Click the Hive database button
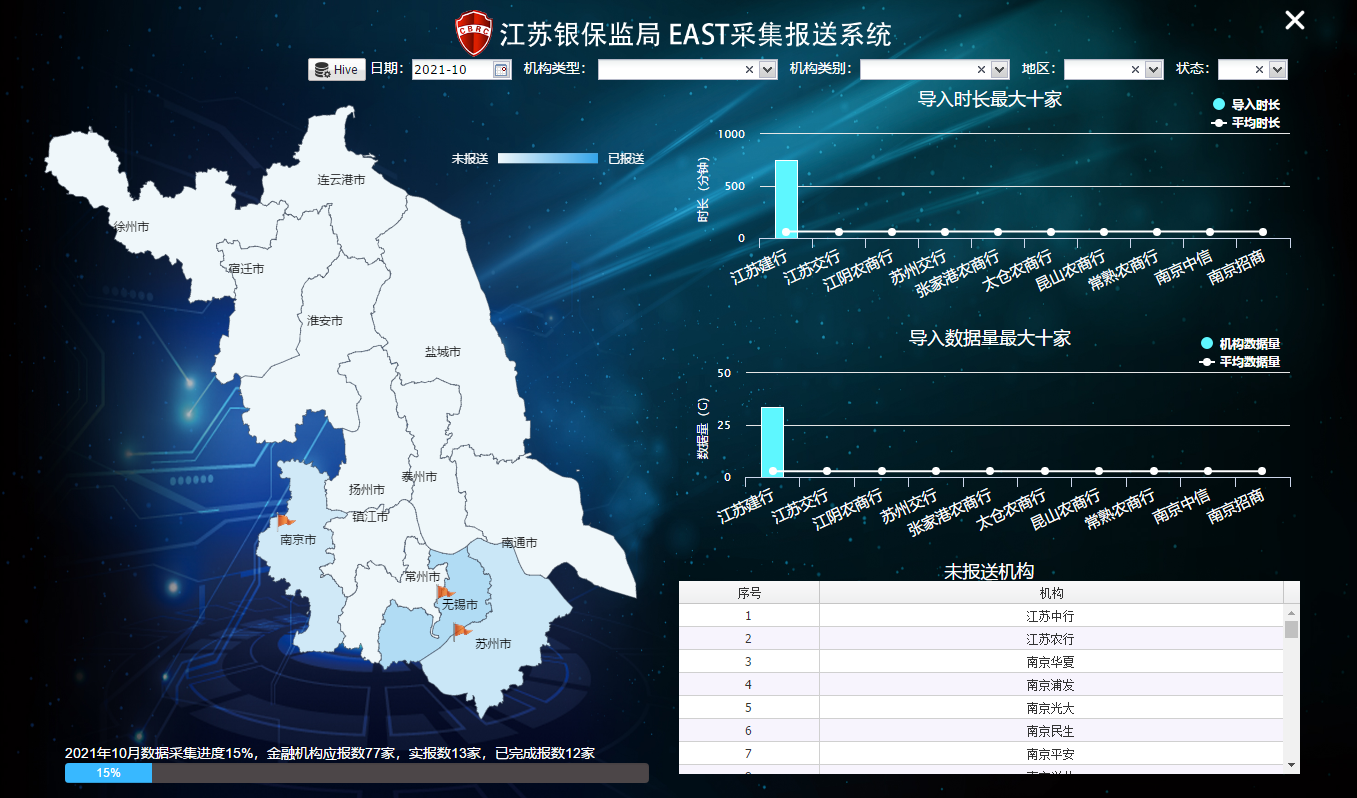Image resolution: width=1357 pixels, height=798 pixels. pyautogui.click(x=336, y=69)
